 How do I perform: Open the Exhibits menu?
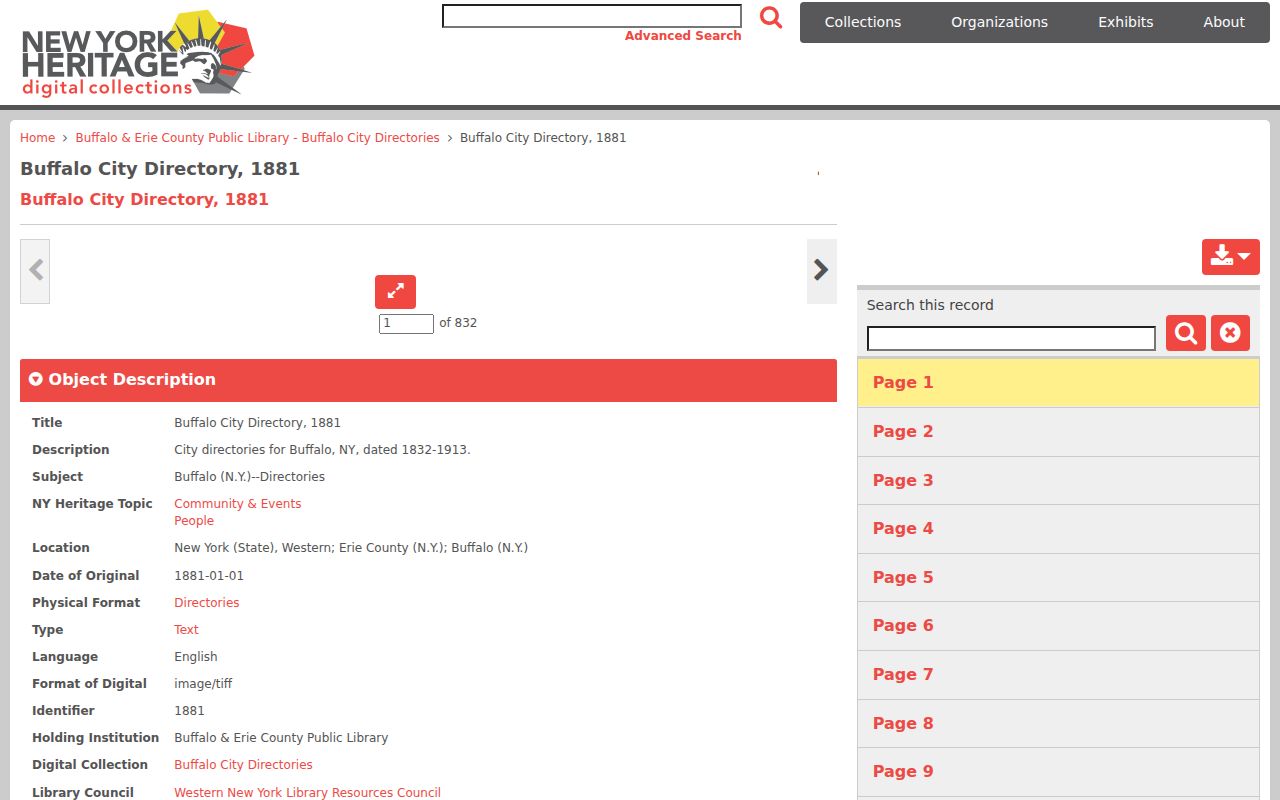pyautogui.click(x=1126, y=22)
